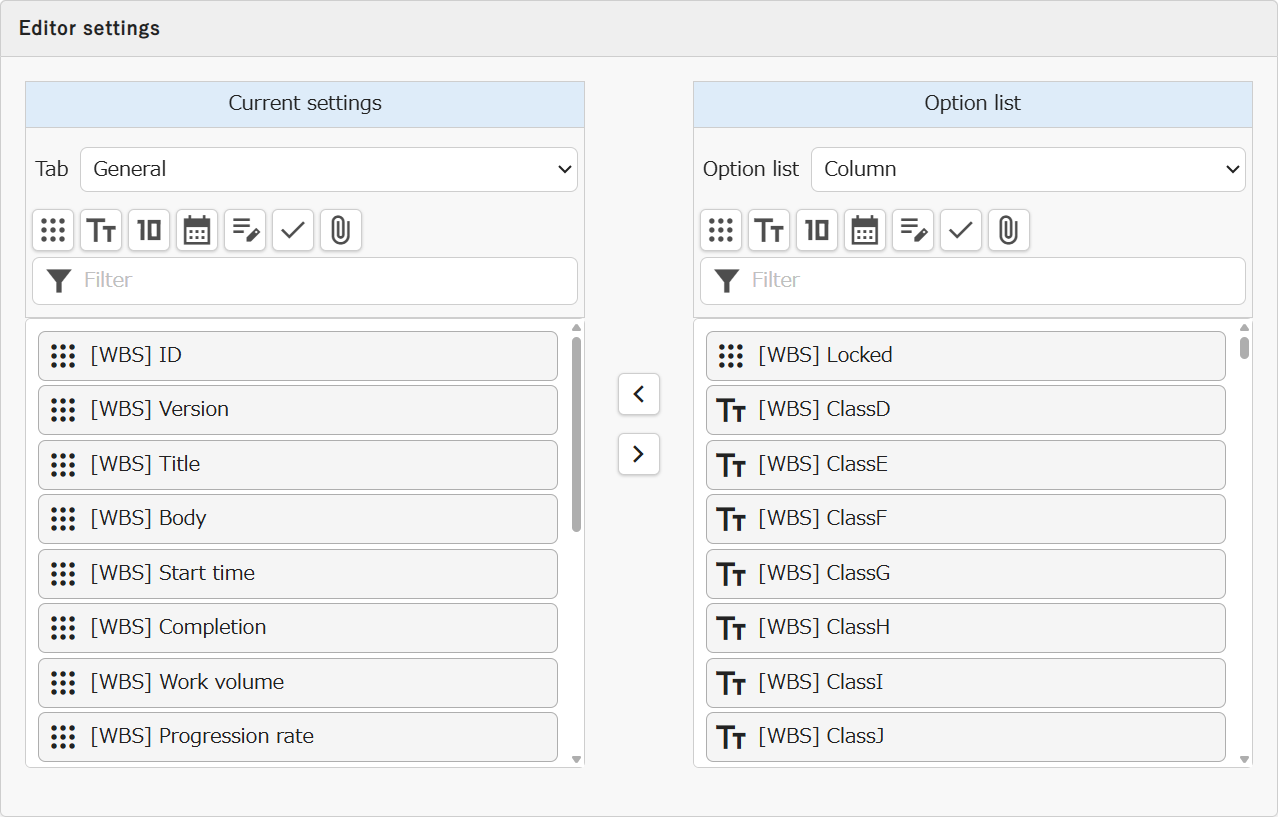Click drag-handle icon of [WBS] Locked row
The width and height of the screenshot is (1278, 817).
pyautogui.click(x=731, y=356)
